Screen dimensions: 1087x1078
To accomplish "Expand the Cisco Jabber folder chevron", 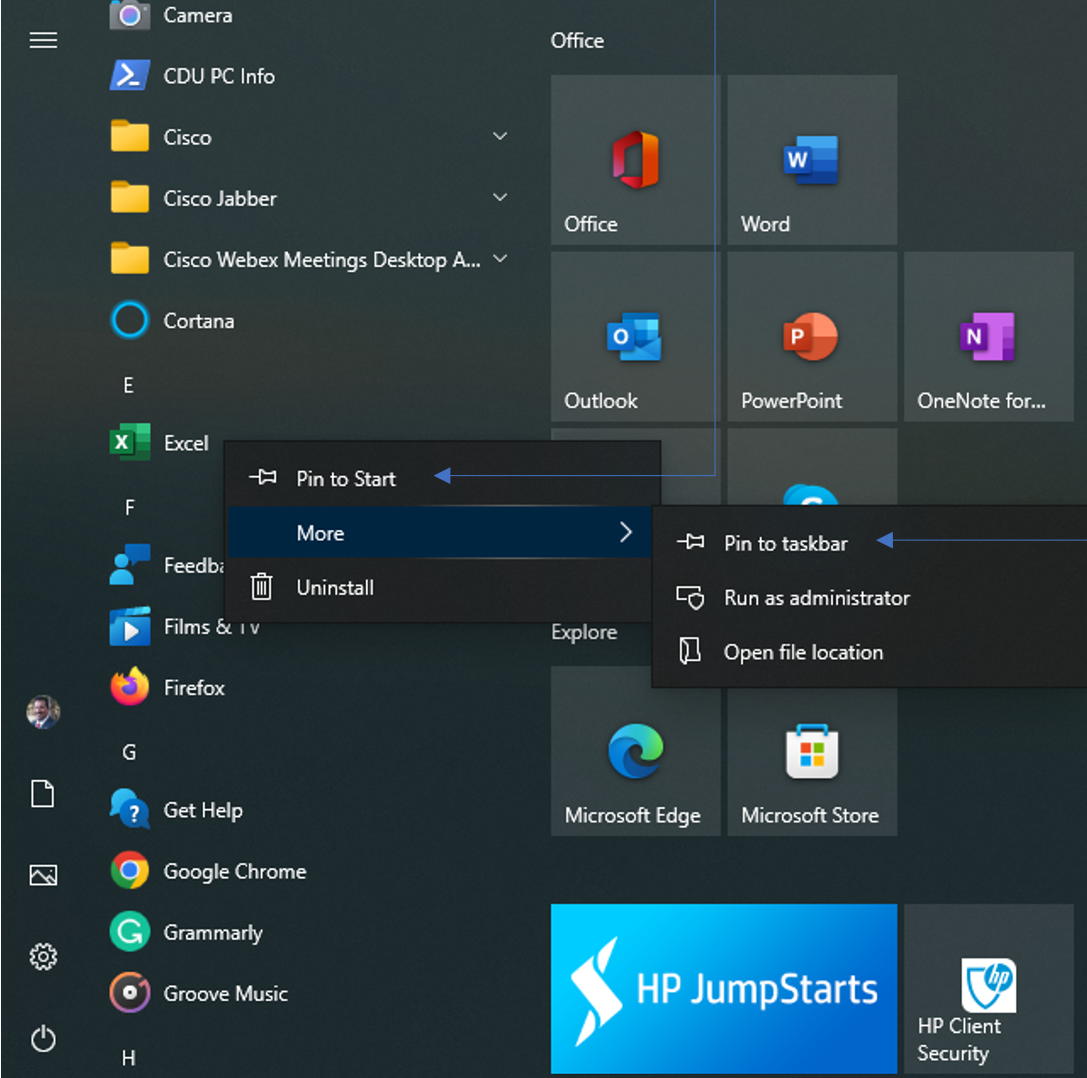I will click(x=500, y=197).
